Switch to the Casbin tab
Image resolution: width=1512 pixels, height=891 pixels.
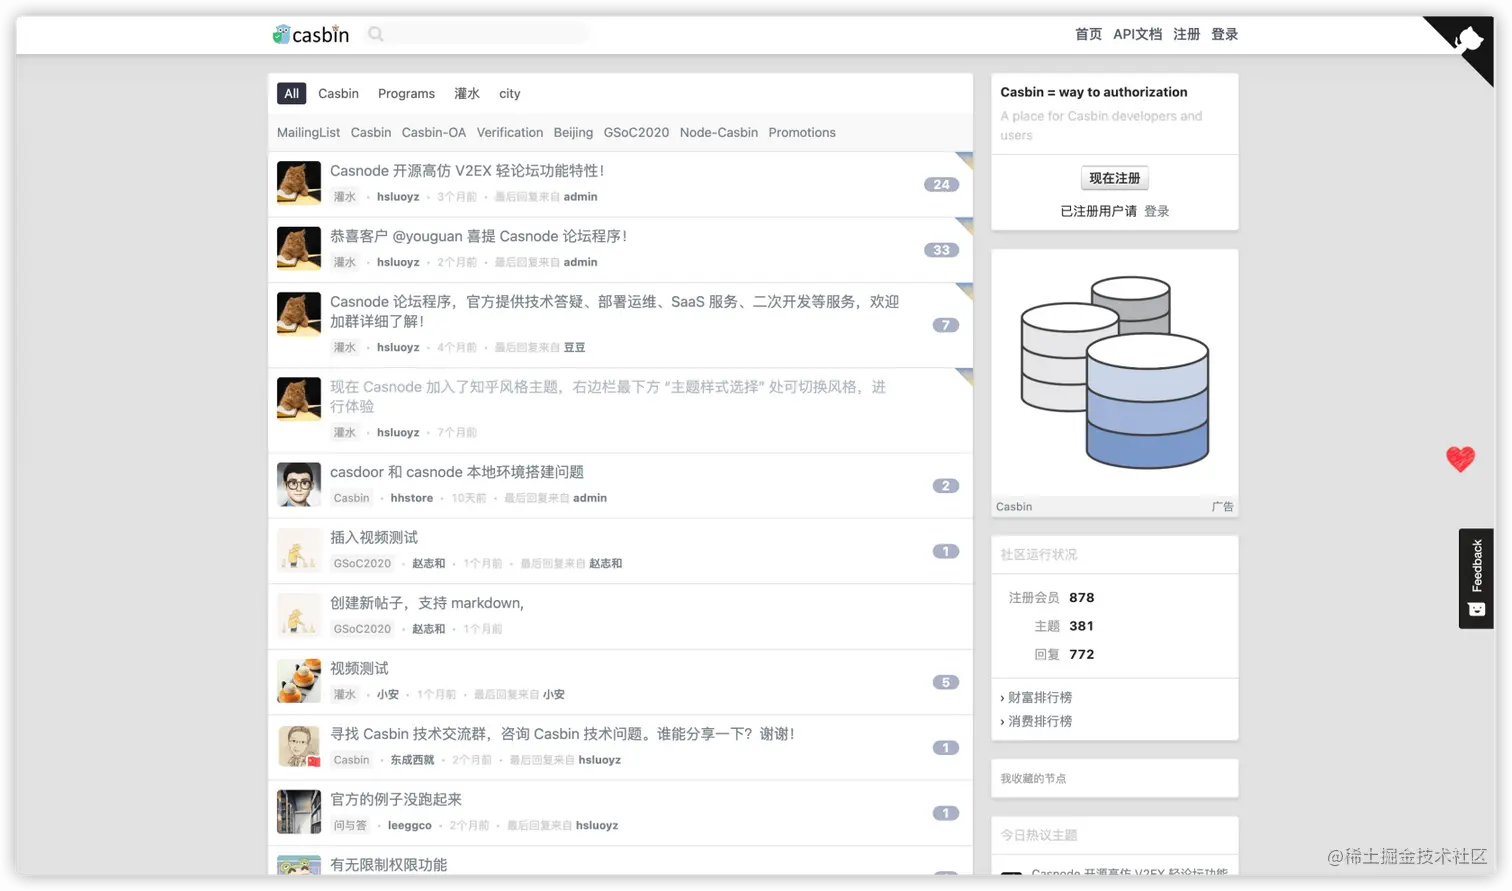338,93
